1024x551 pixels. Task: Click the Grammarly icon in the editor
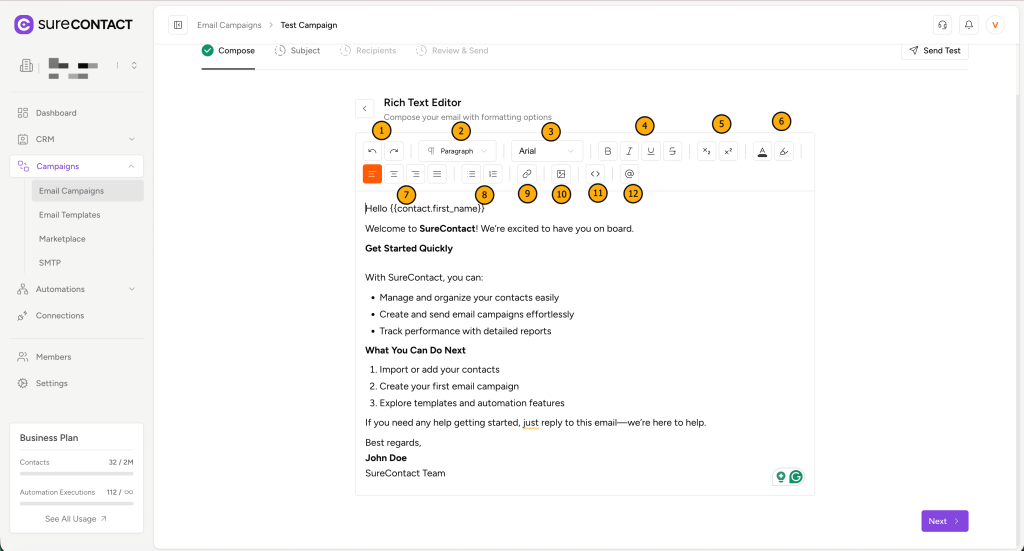tap(796, 477)
